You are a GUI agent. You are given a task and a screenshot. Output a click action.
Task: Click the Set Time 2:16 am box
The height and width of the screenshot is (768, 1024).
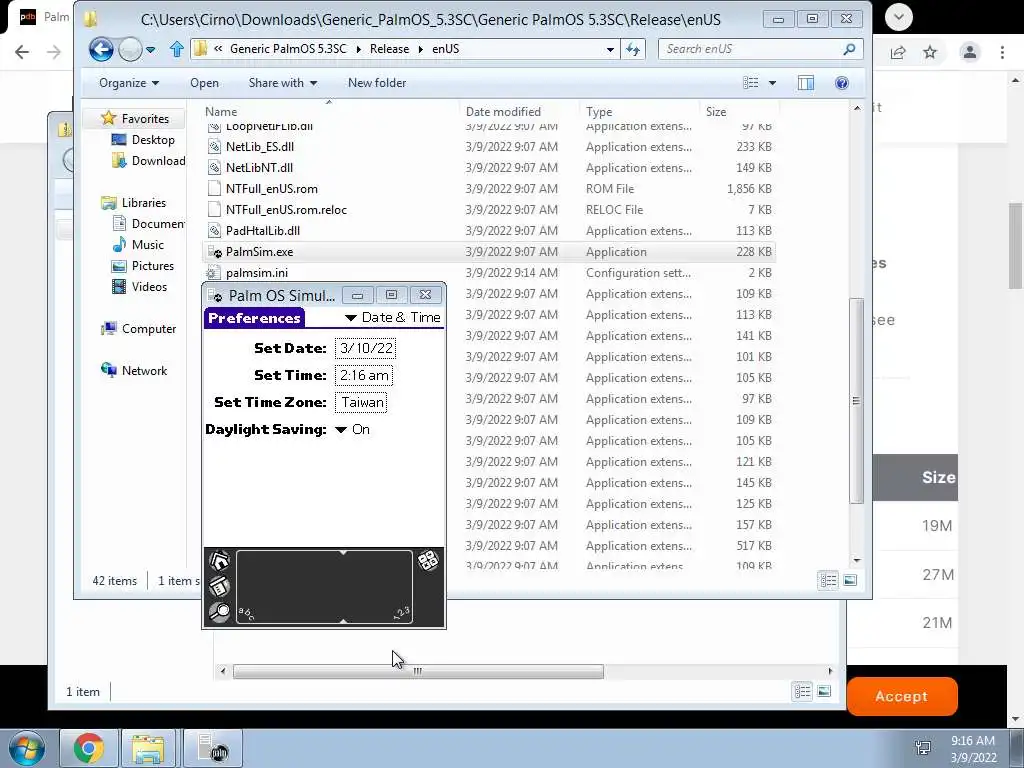click(364, 376)
